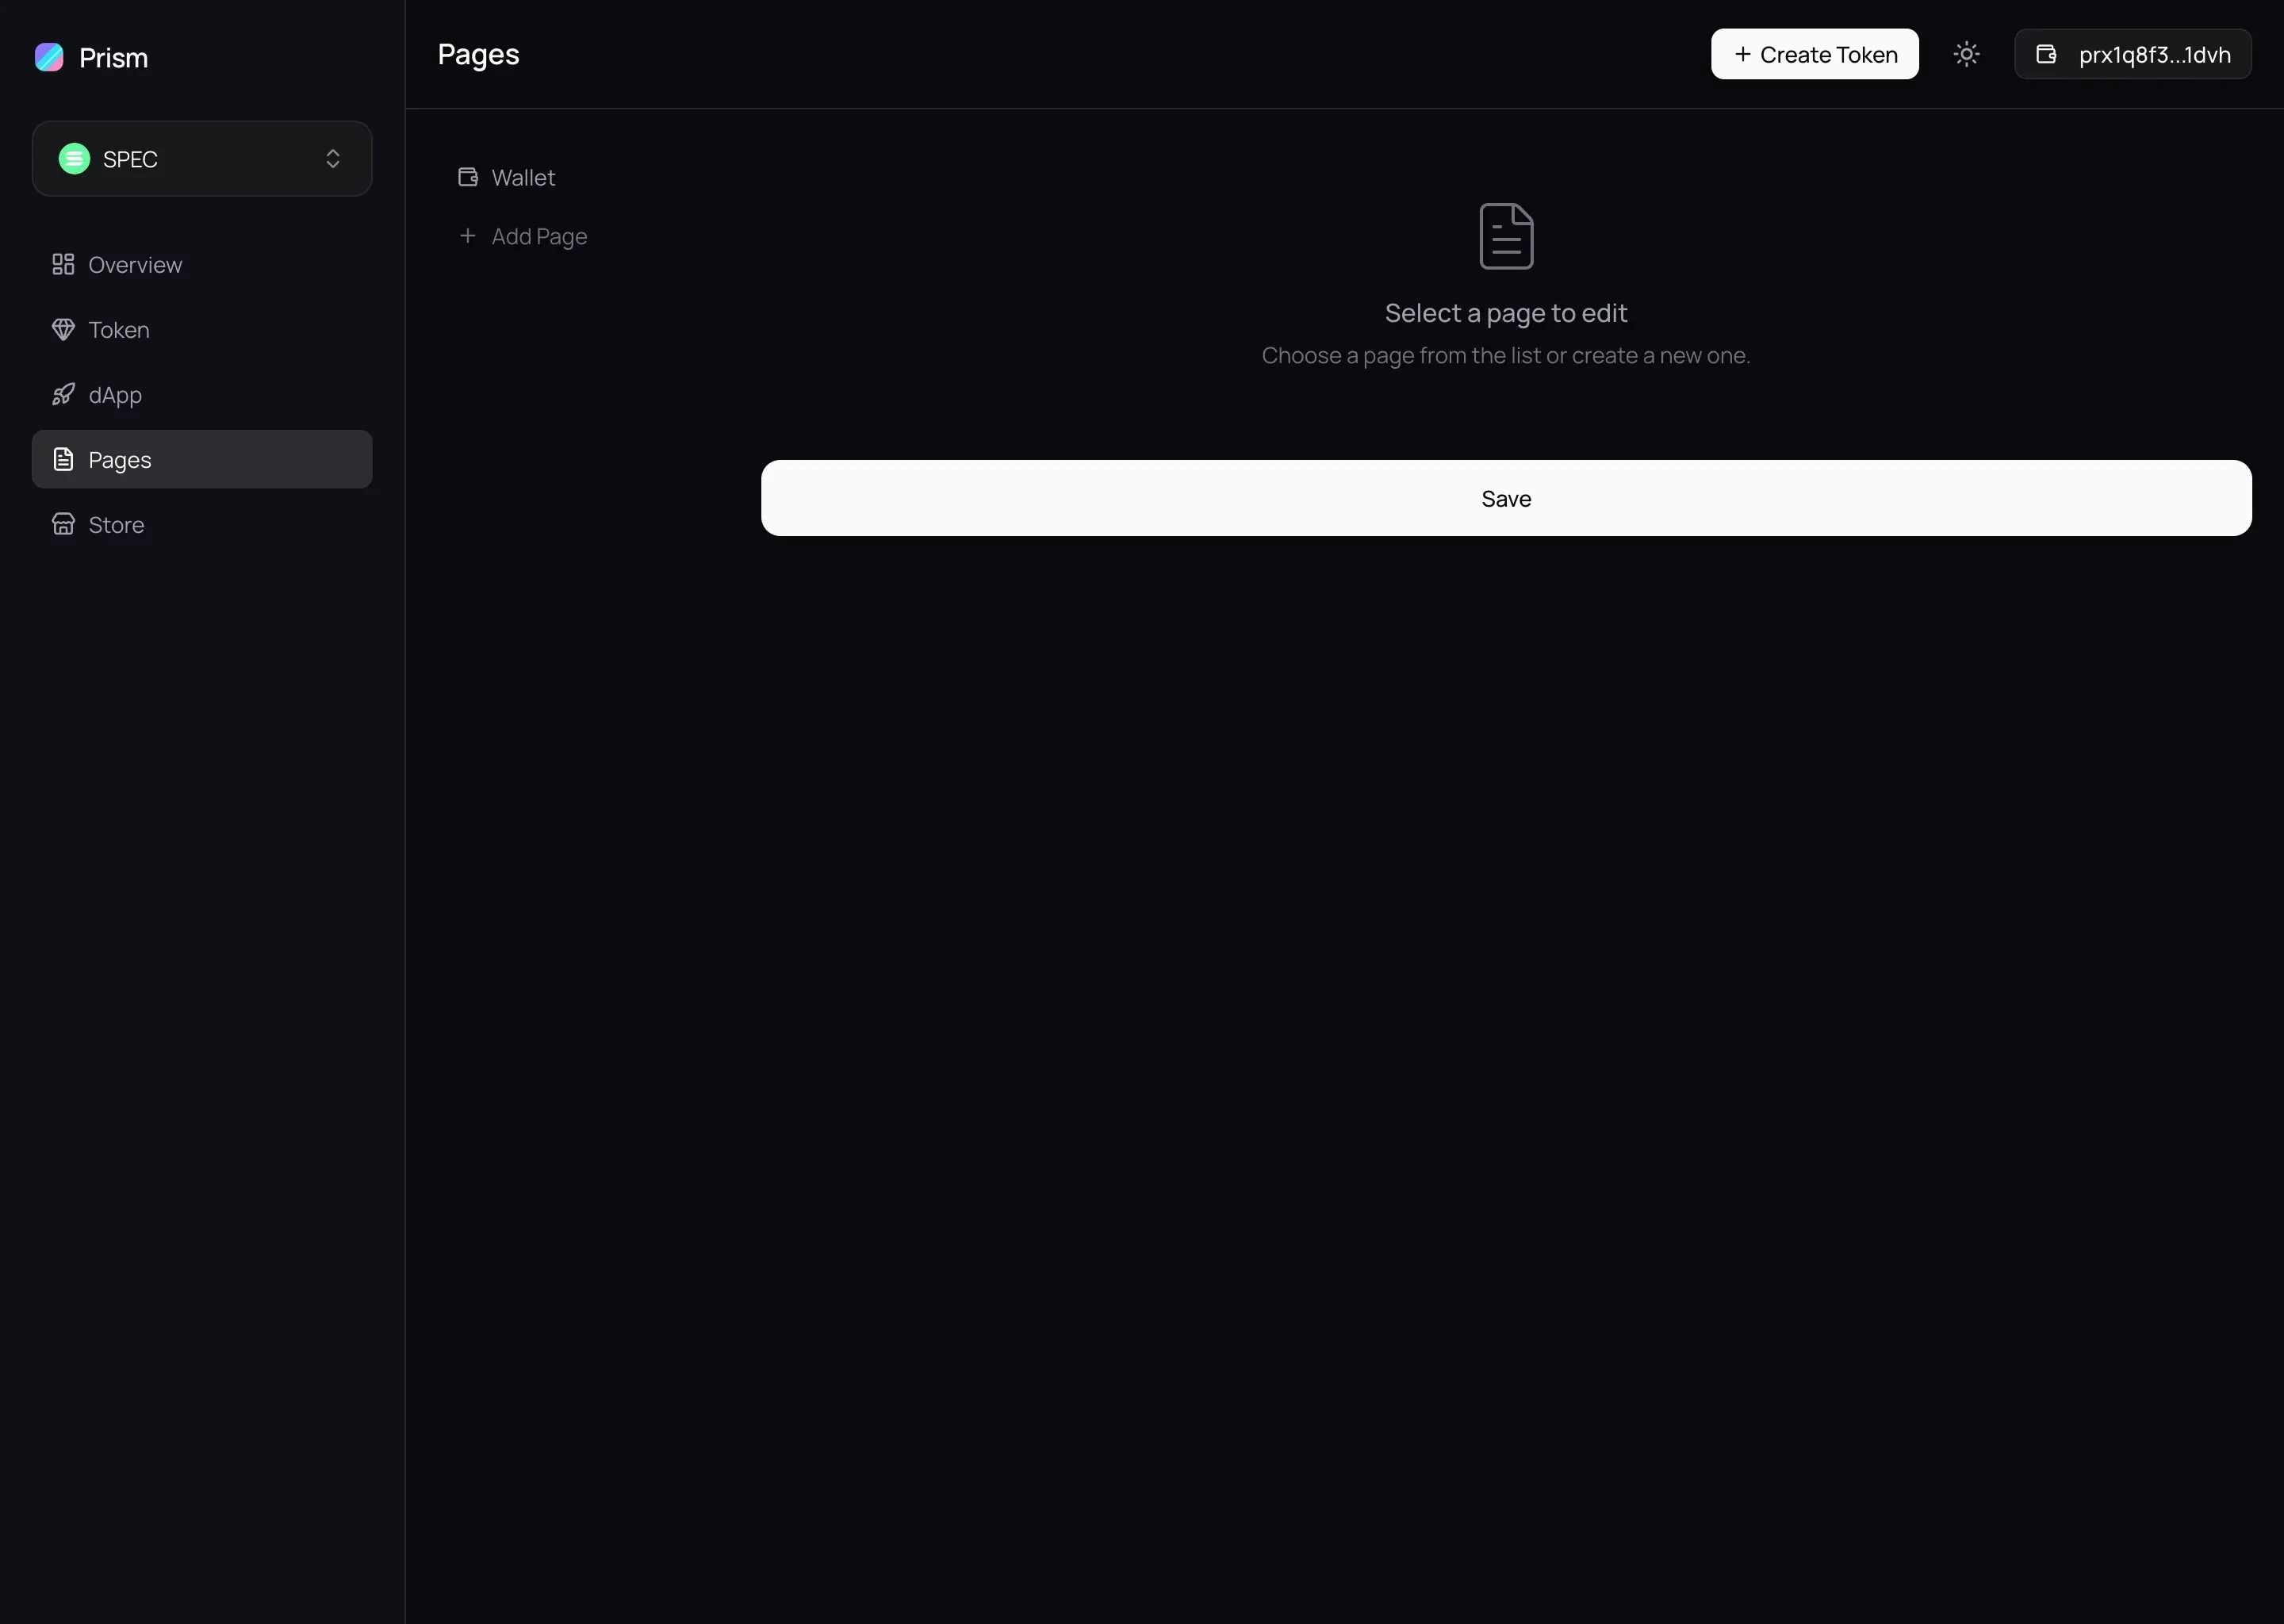
Task: Click the wallet icon beside the Wallet page
Action: tap(468, 178)
